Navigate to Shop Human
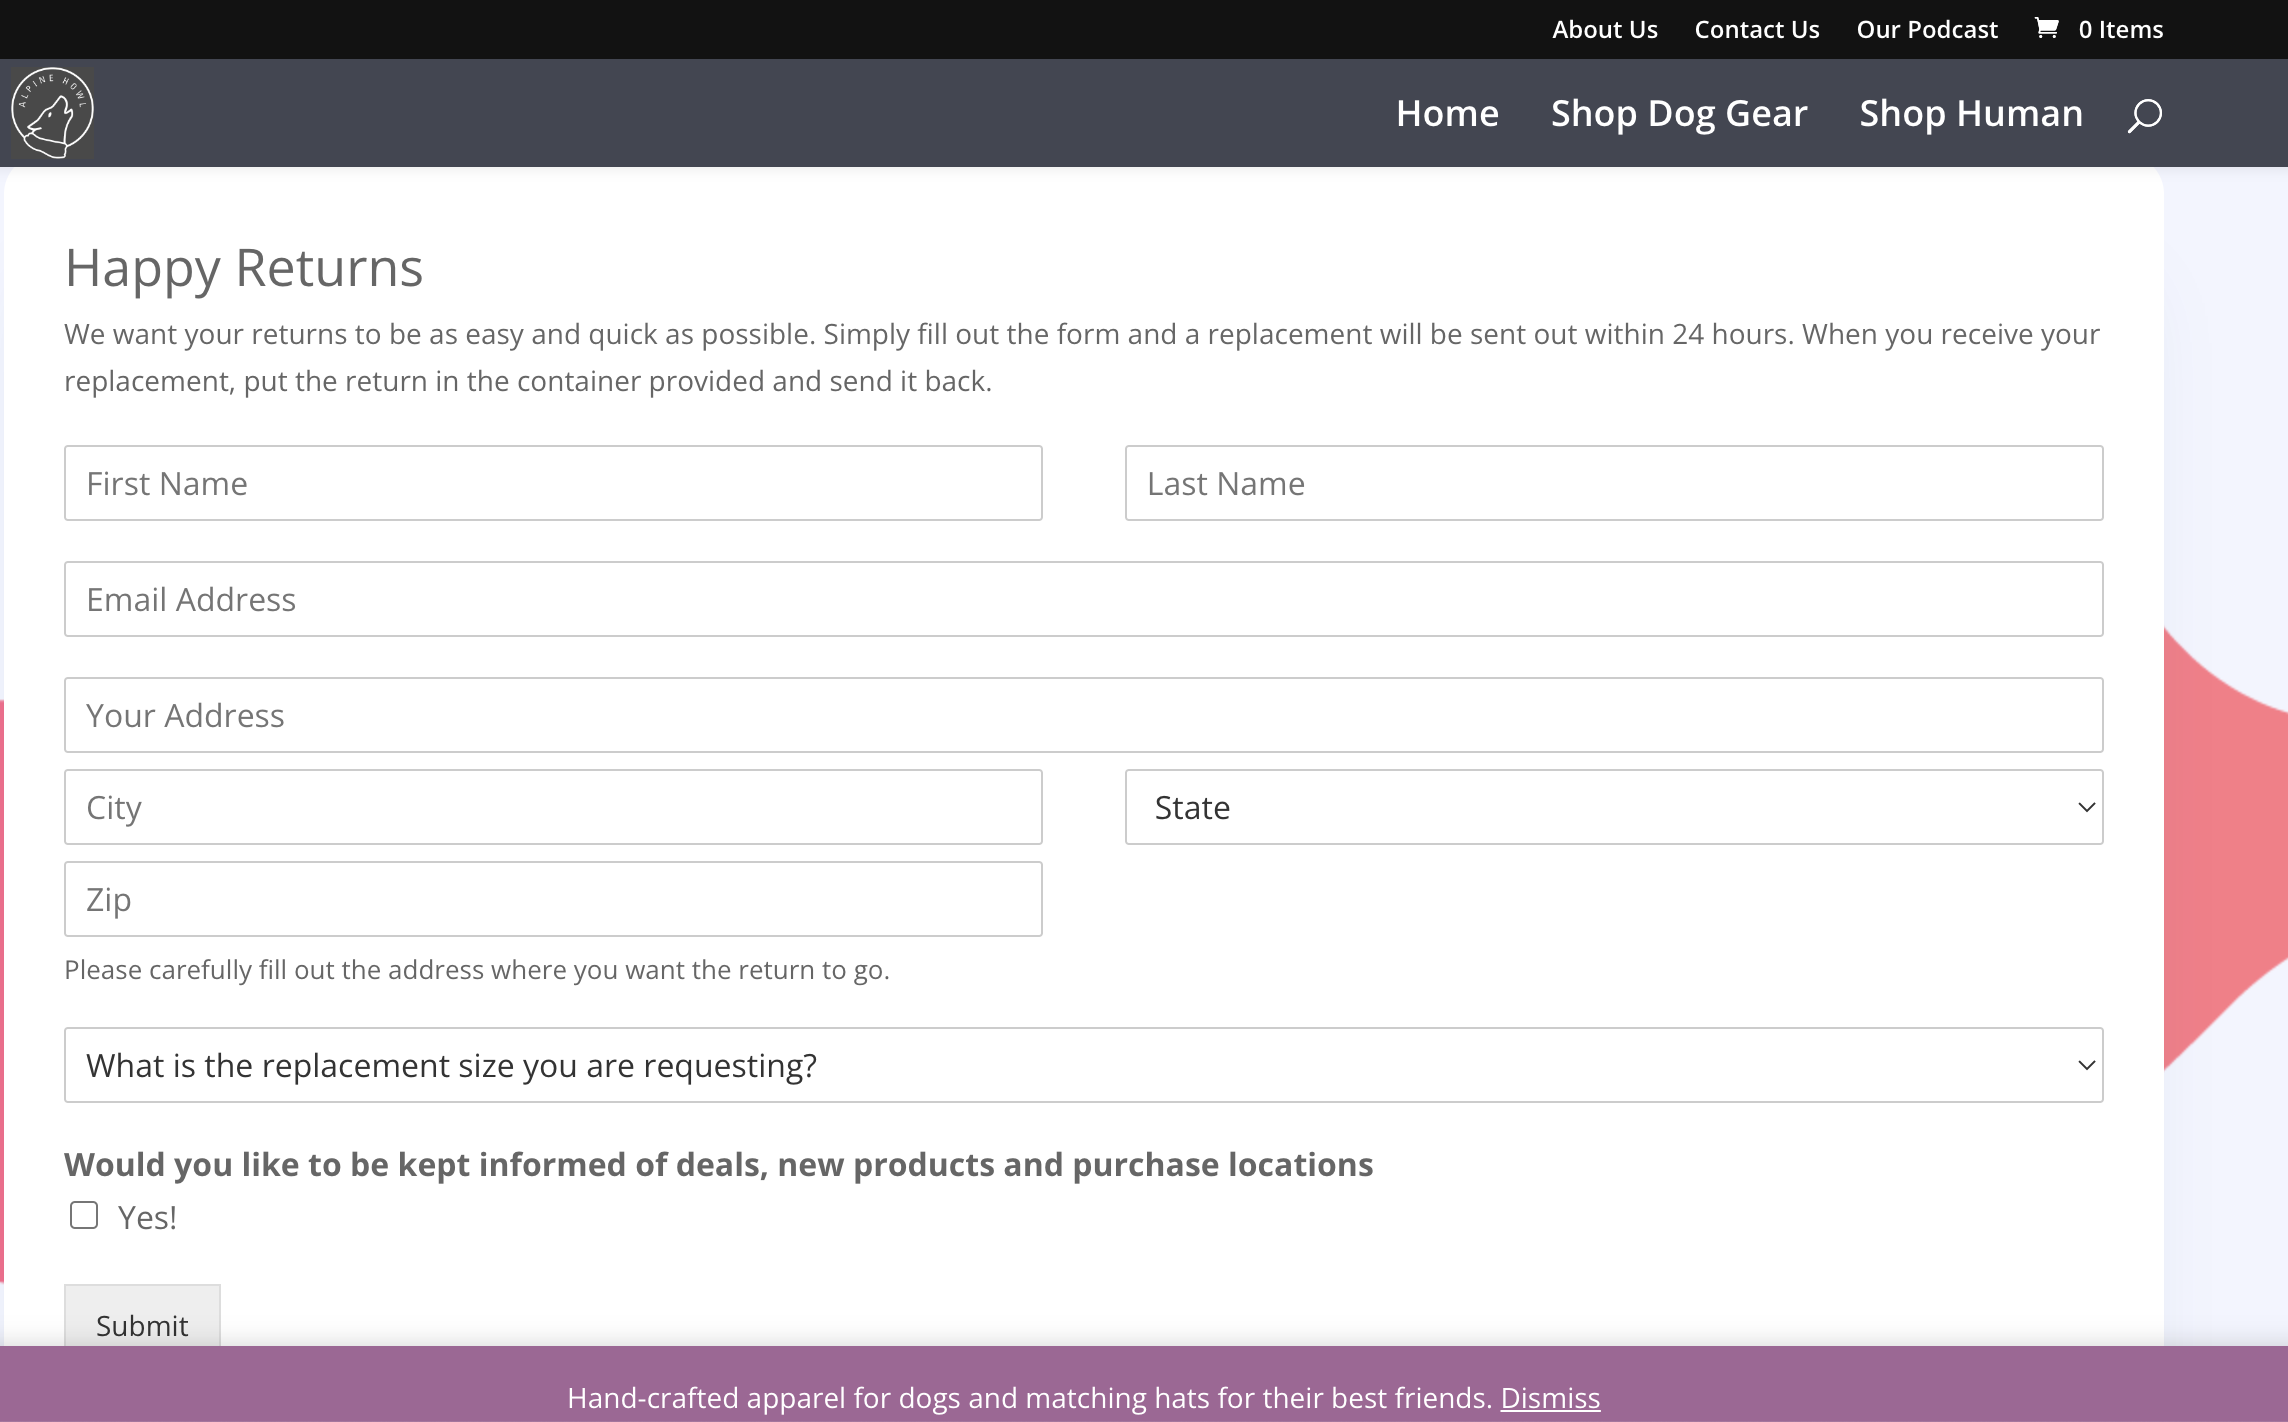2288x1422 pixels. 1969,113
